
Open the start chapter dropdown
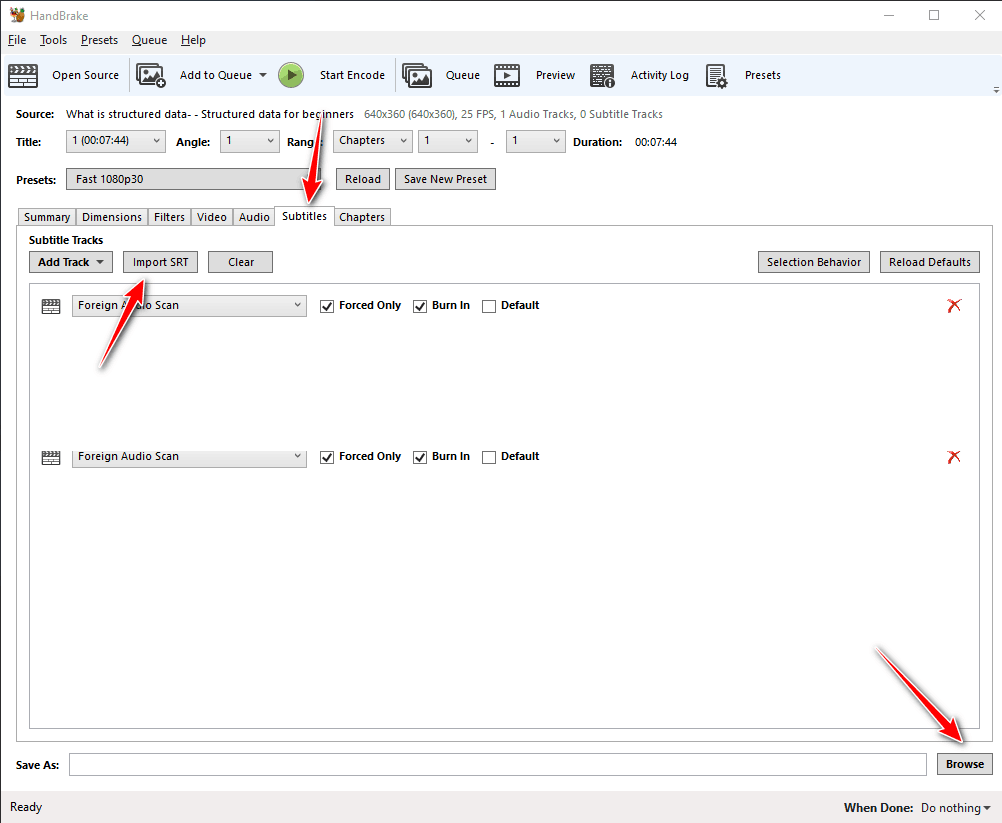[448, 141]
